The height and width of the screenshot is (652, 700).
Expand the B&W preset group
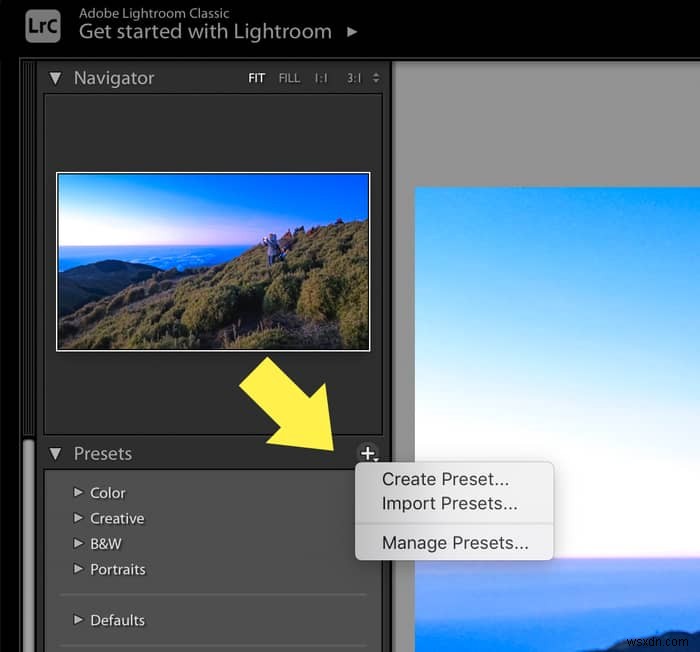click(x=78, y=543)
